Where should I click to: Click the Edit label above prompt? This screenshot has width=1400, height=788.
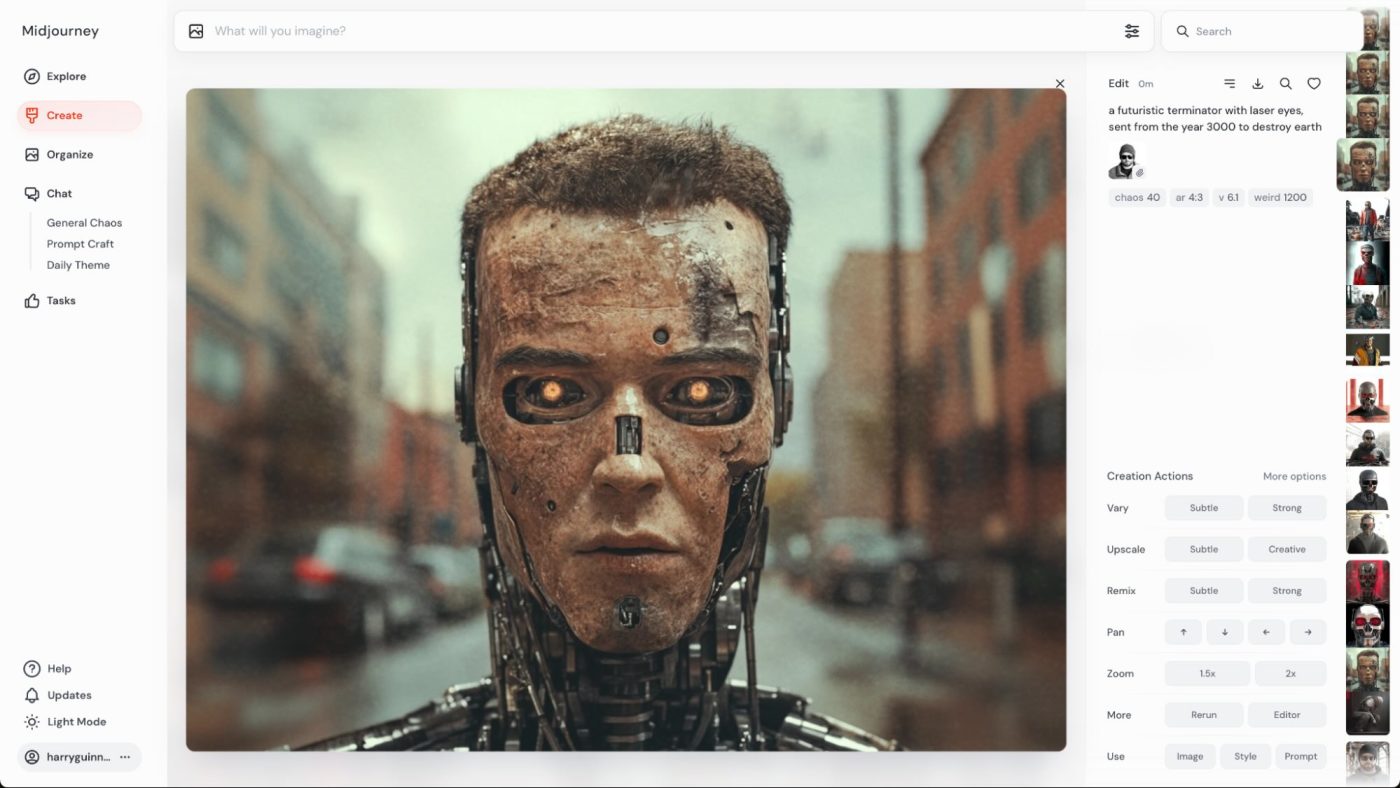click(x=1118, y=84)
